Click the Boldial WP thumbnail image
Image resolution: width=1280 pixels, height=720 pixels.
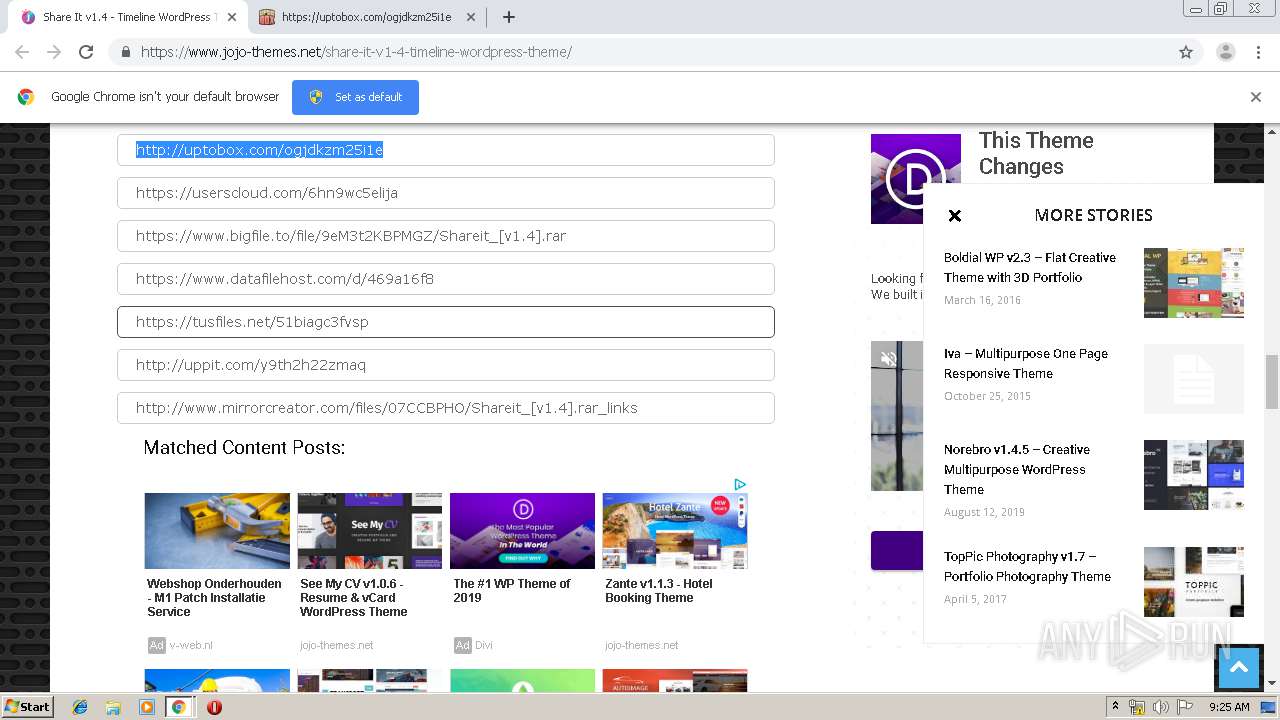pyautogui.click(x=1194, y=283)
